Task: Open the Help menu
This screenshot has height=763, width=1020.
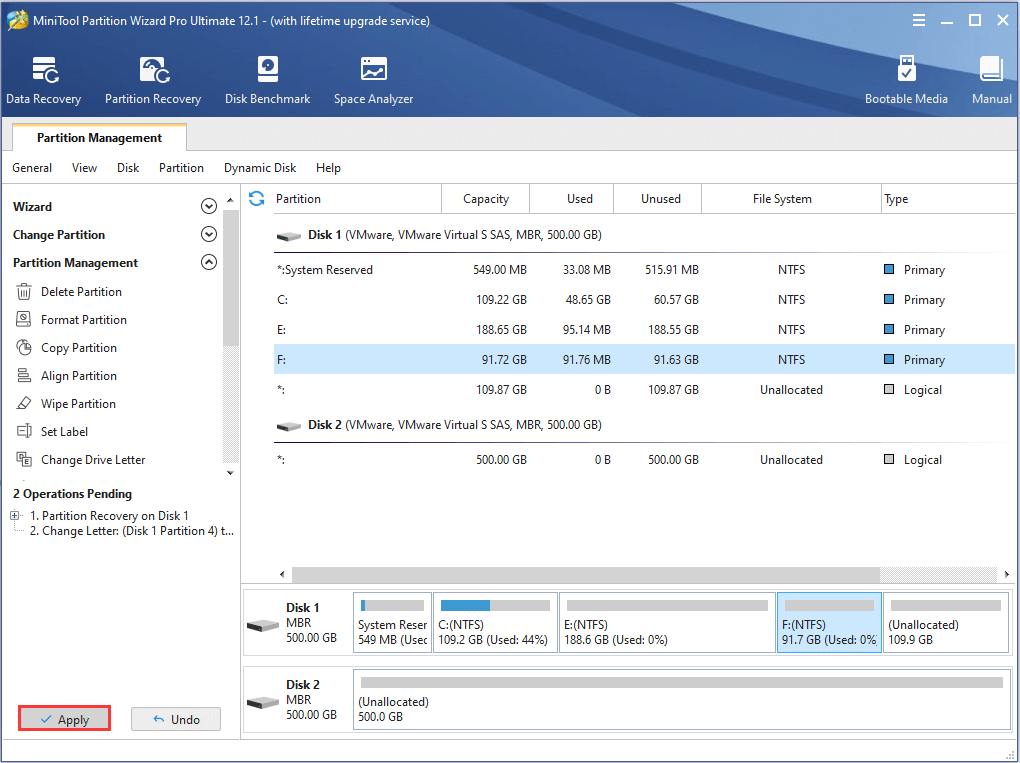Action: tap(329, 168)
